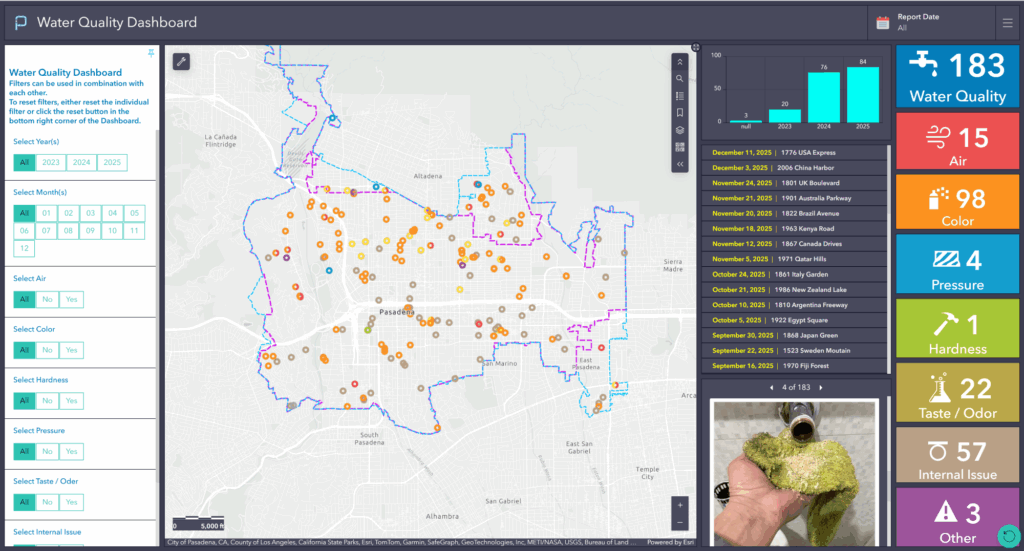
Task: Click the Pasadena label on map
Action: pyautogui.click(x=396, y=312)
